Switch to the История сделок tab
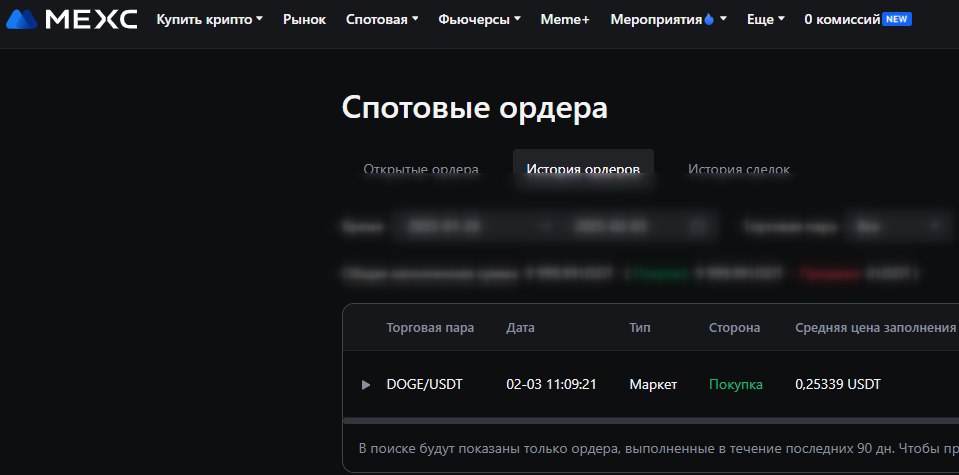959x475 pixels. tap(739, 169)
